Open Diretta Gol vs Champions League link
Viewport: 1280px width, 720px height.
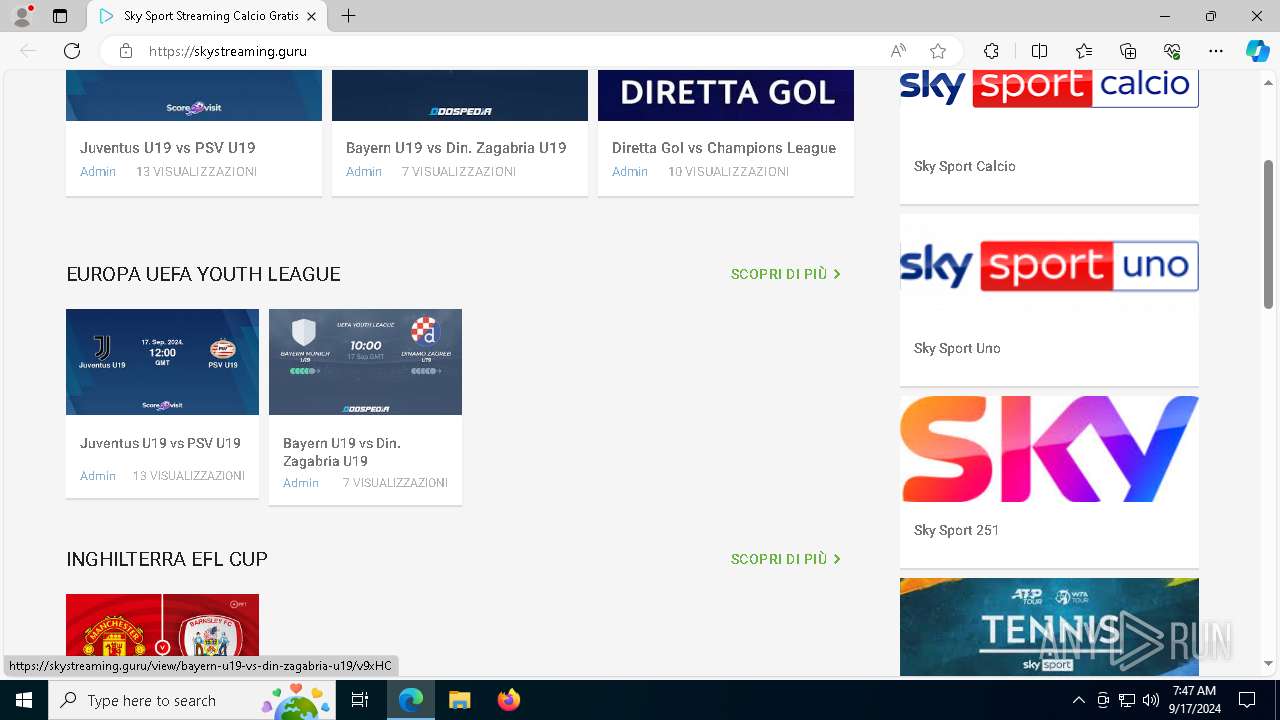point(724,148)
